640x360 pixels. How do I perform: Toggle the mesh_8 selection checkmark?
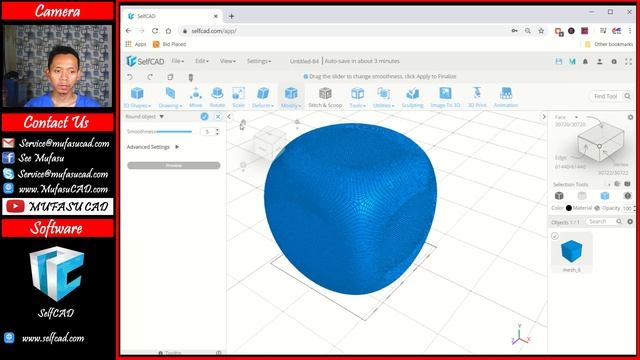[555, 236]
